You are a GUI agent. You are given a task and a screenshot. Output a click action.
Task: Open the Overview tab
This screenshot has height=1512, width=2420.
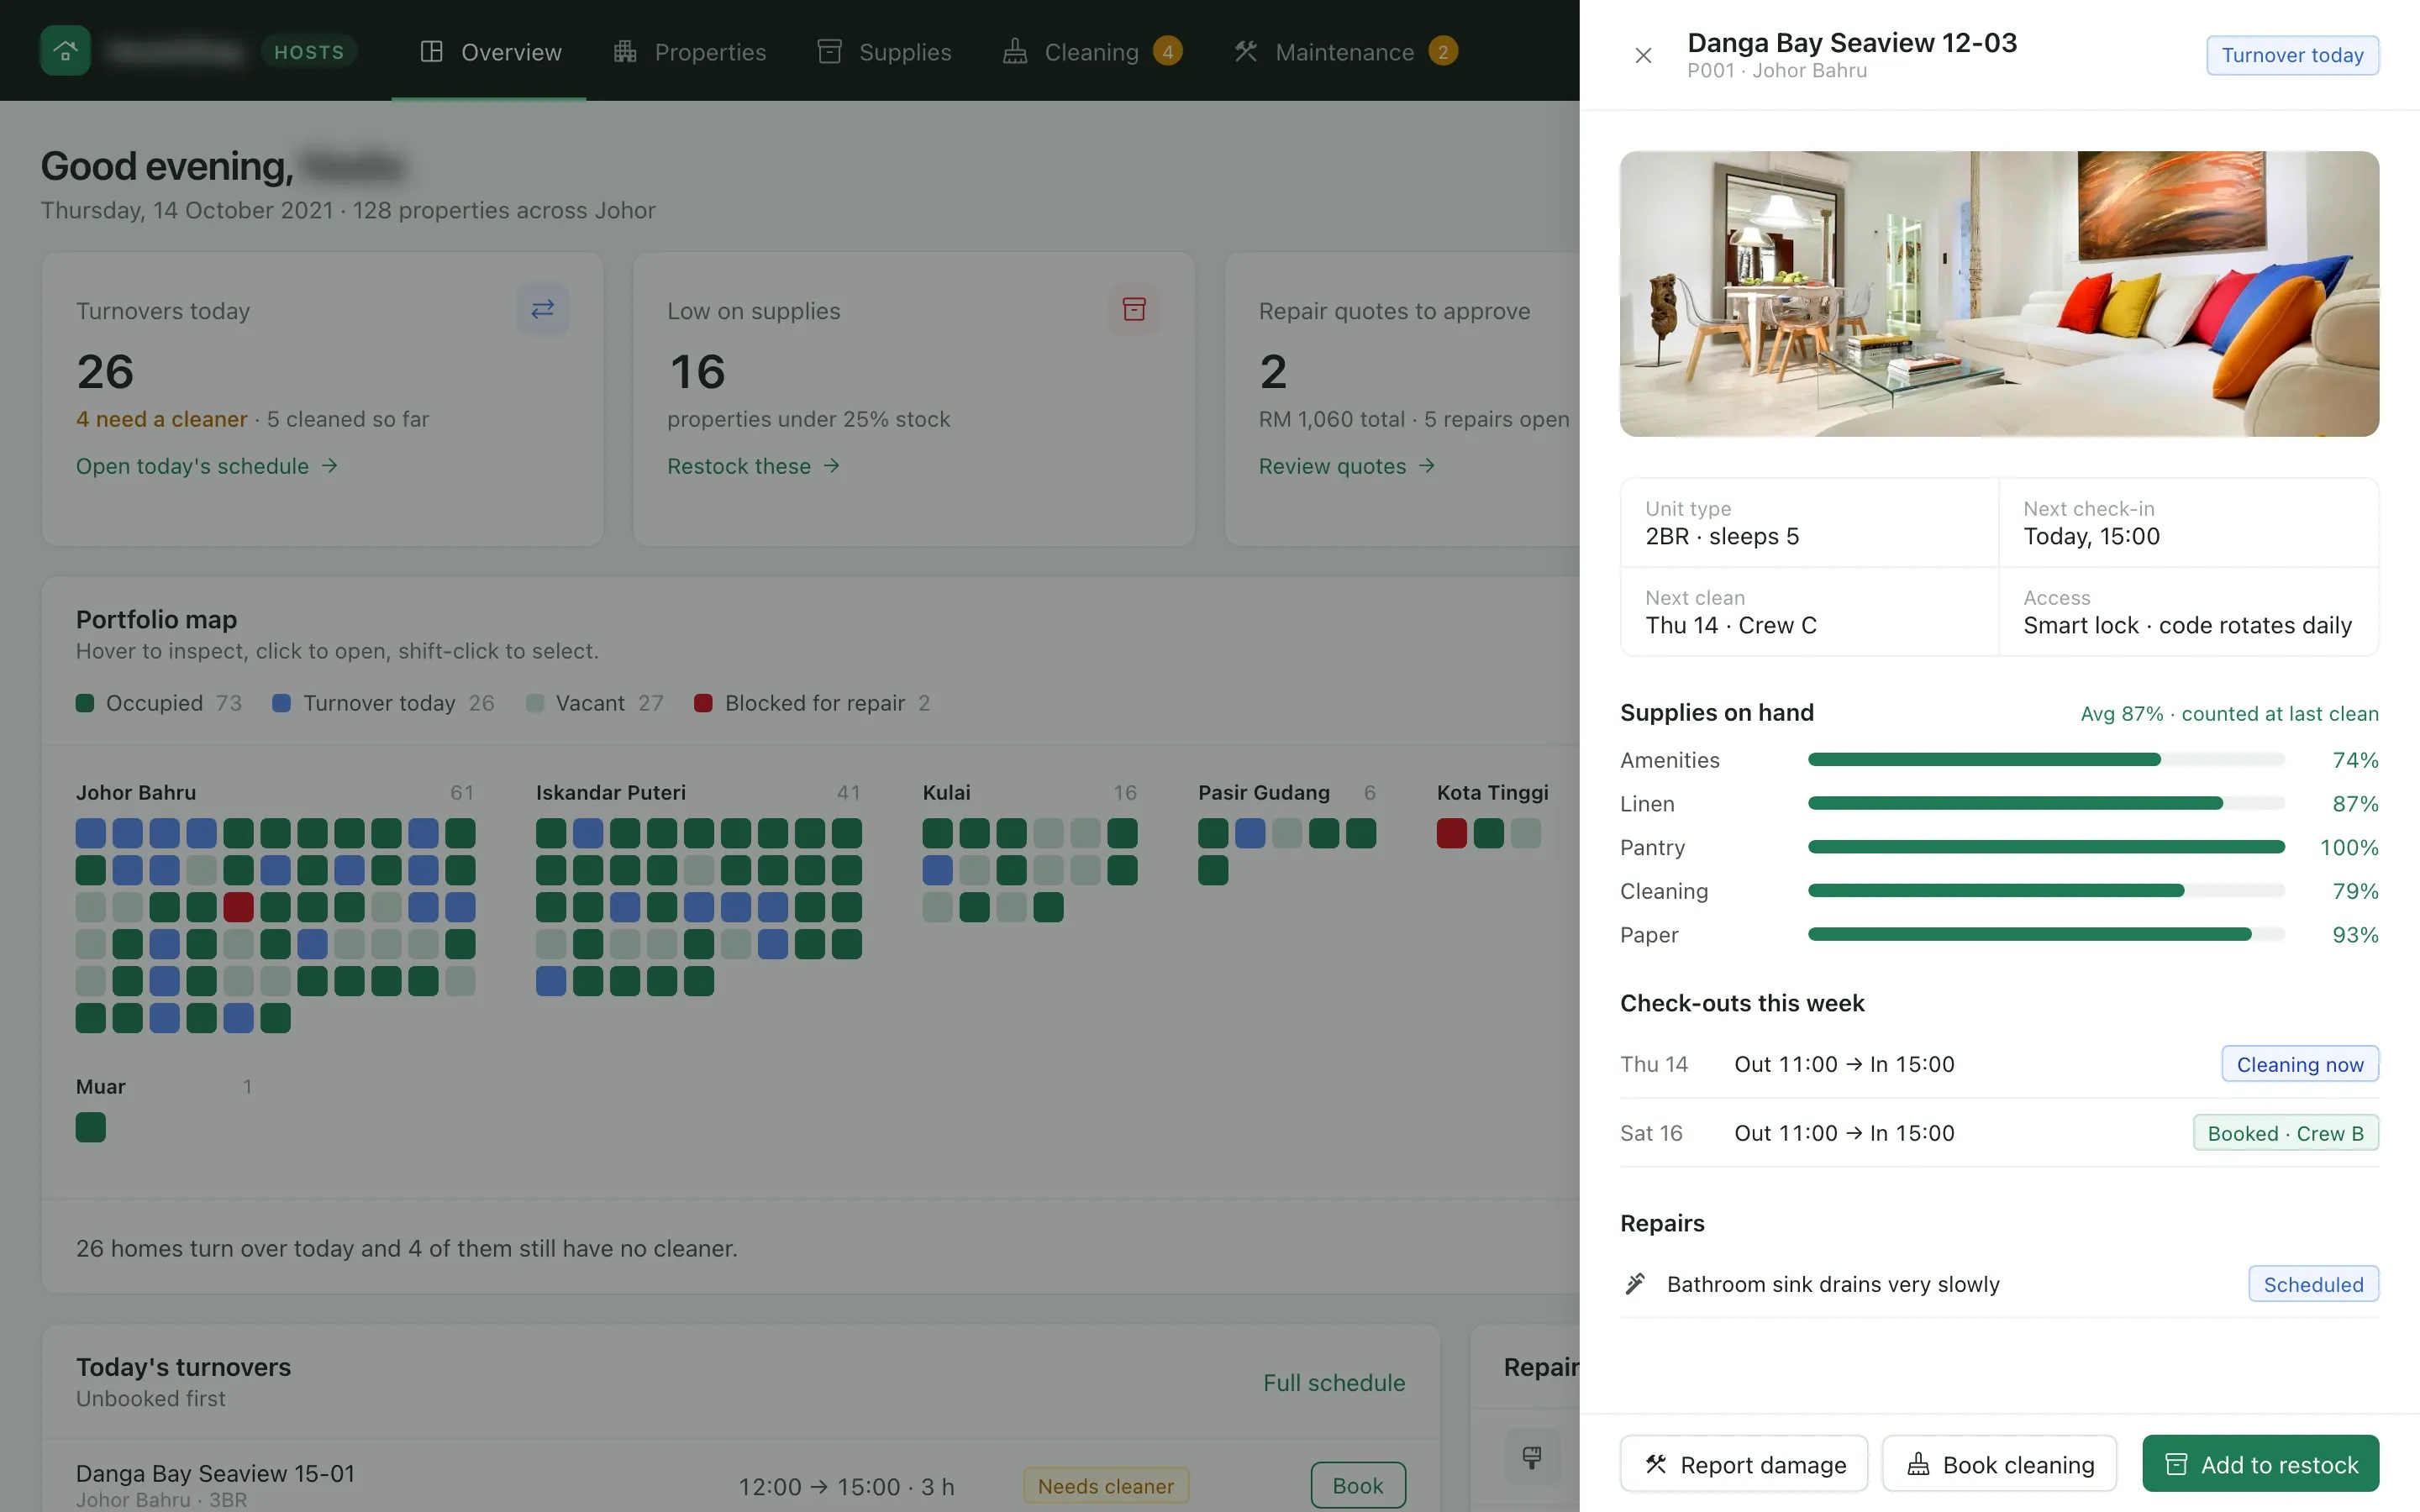coord(490,52)
